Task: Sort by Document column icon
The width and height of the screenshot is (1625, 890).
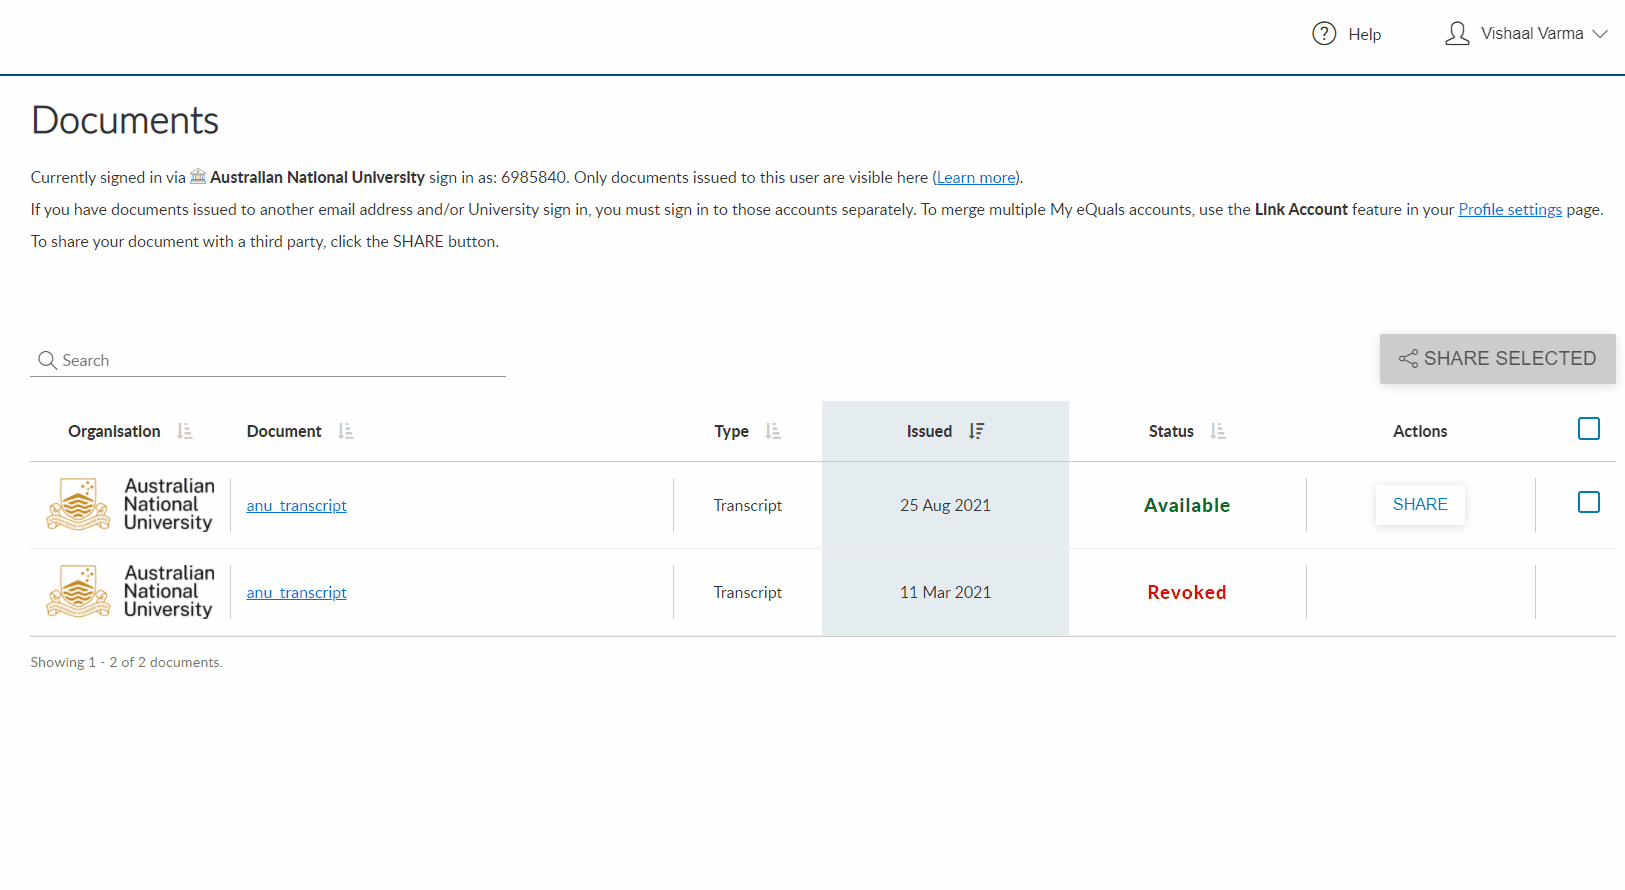Action: pos(346,431)
